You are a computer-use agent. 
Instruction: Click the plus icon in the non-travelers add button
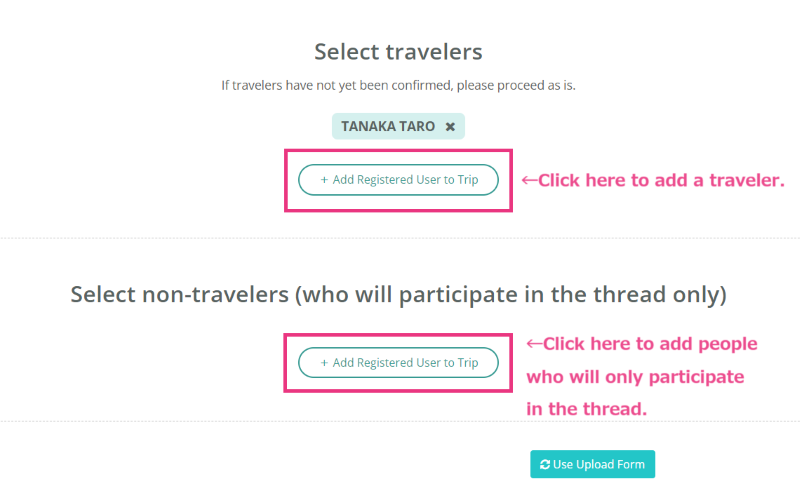pos(324,363)
